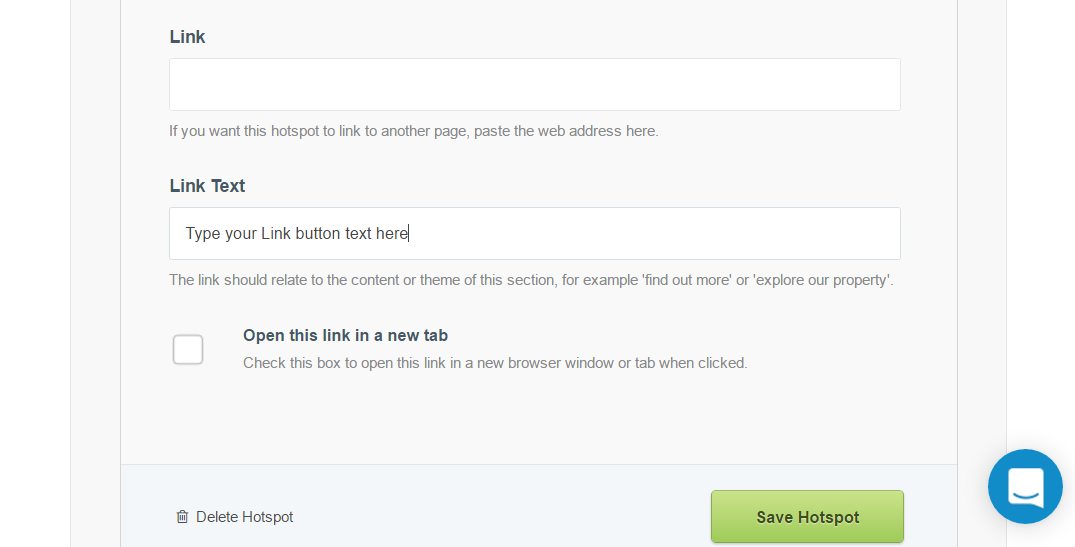
Task: Click the 'Link' field label
Action: 187,37
